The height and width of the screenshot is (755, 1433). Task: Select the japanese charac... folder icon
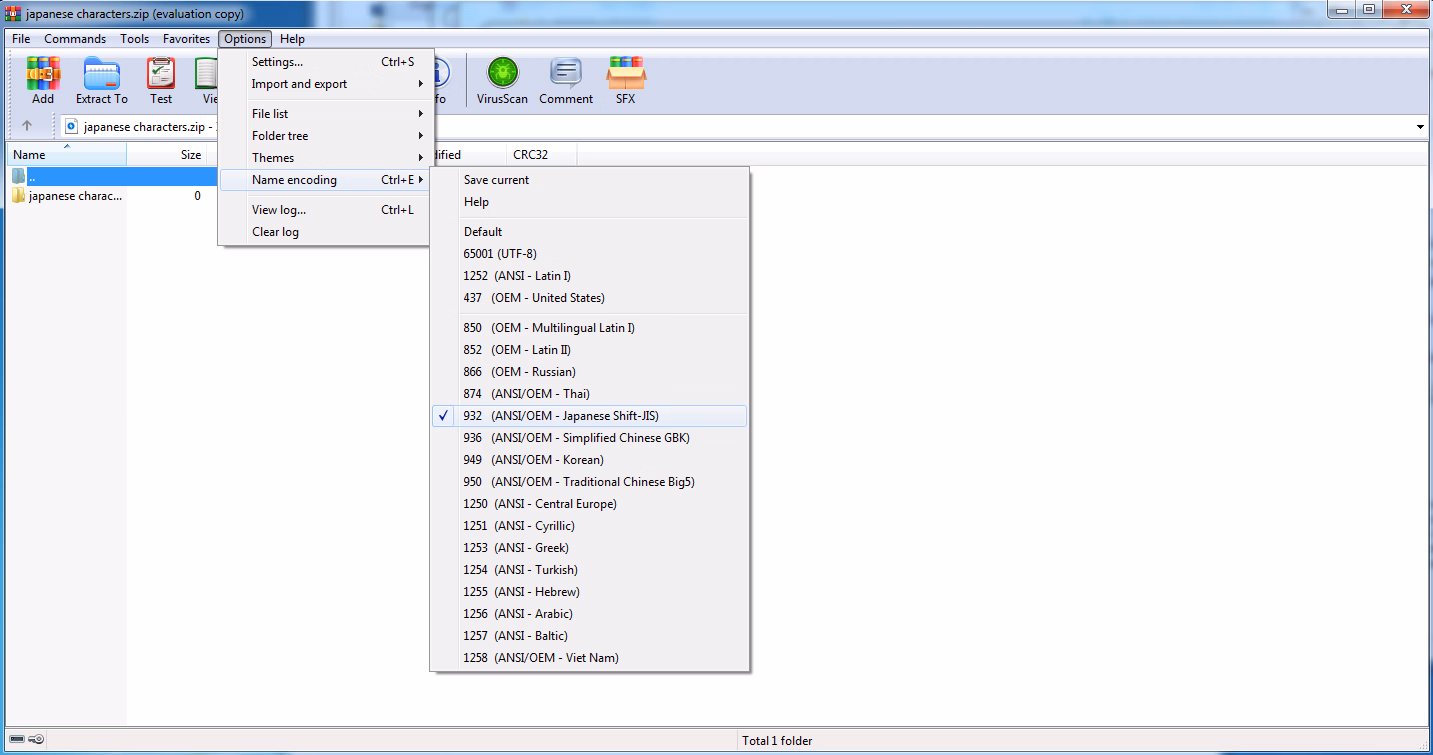(x=18, y=196)
